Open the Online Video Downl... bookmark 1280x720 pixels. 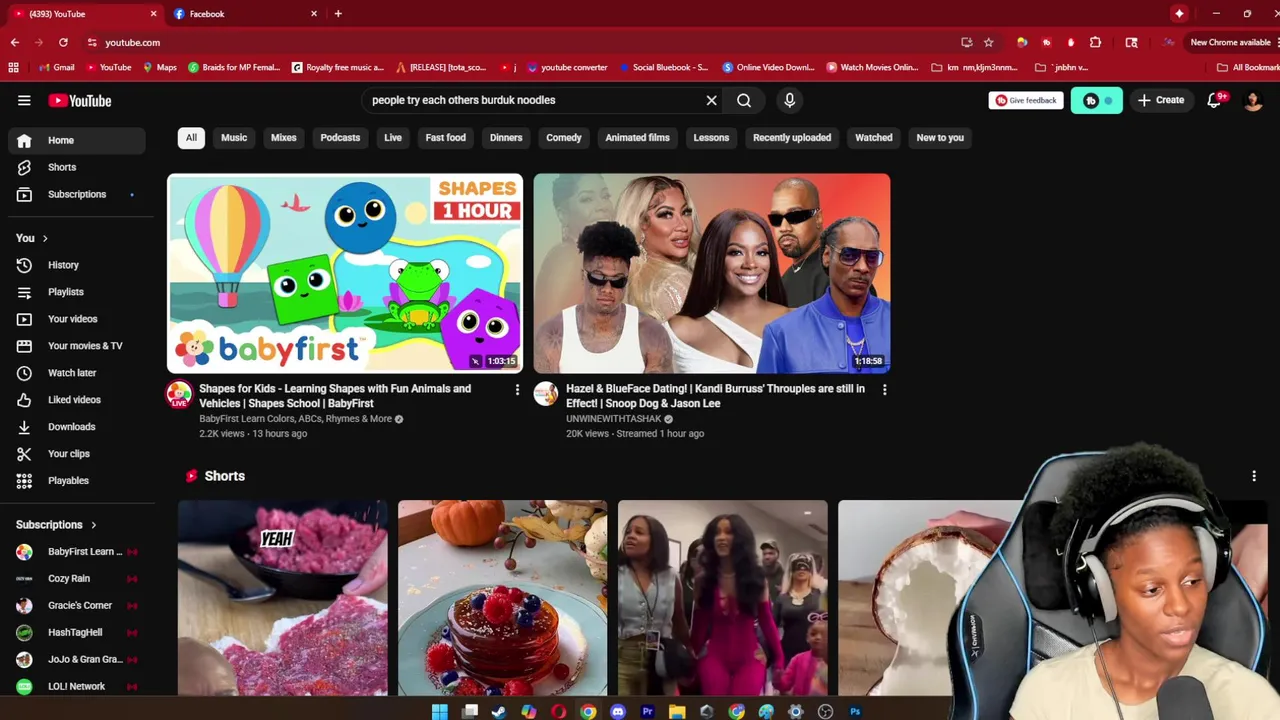[x=768, y=67]
